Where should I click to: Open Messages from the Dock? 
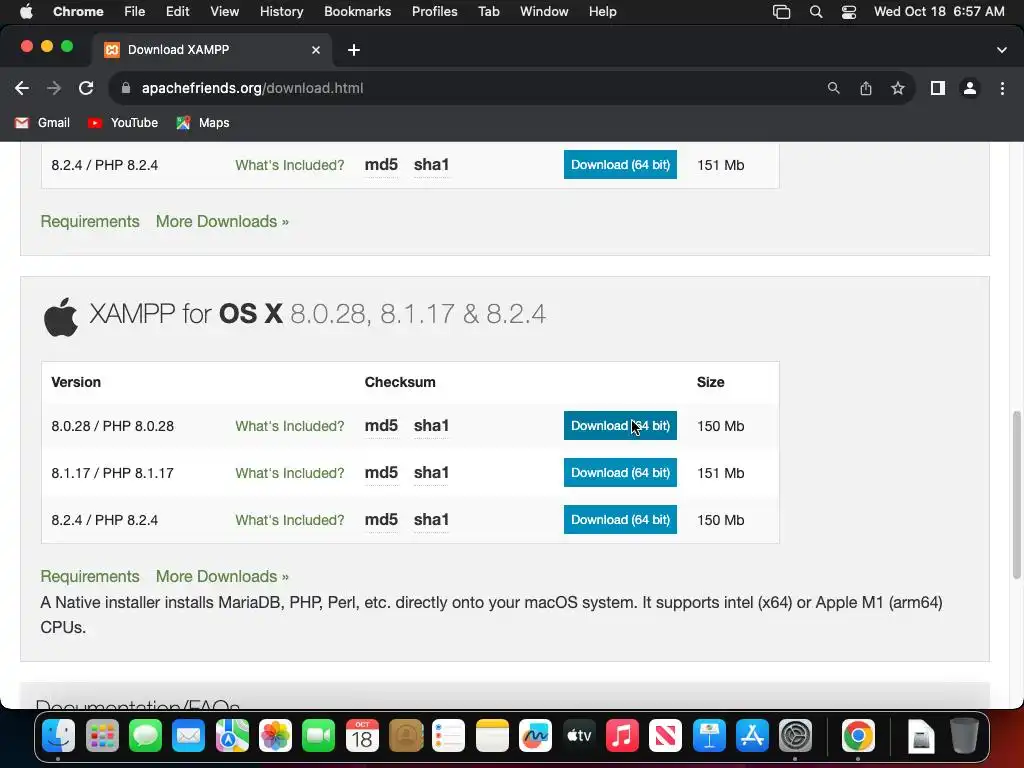pyautogui.click(x=145, y=736)
